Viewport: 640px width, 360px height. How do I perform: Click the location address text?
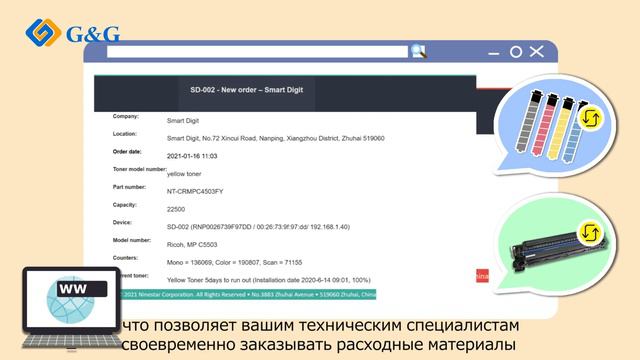point(276,138)
